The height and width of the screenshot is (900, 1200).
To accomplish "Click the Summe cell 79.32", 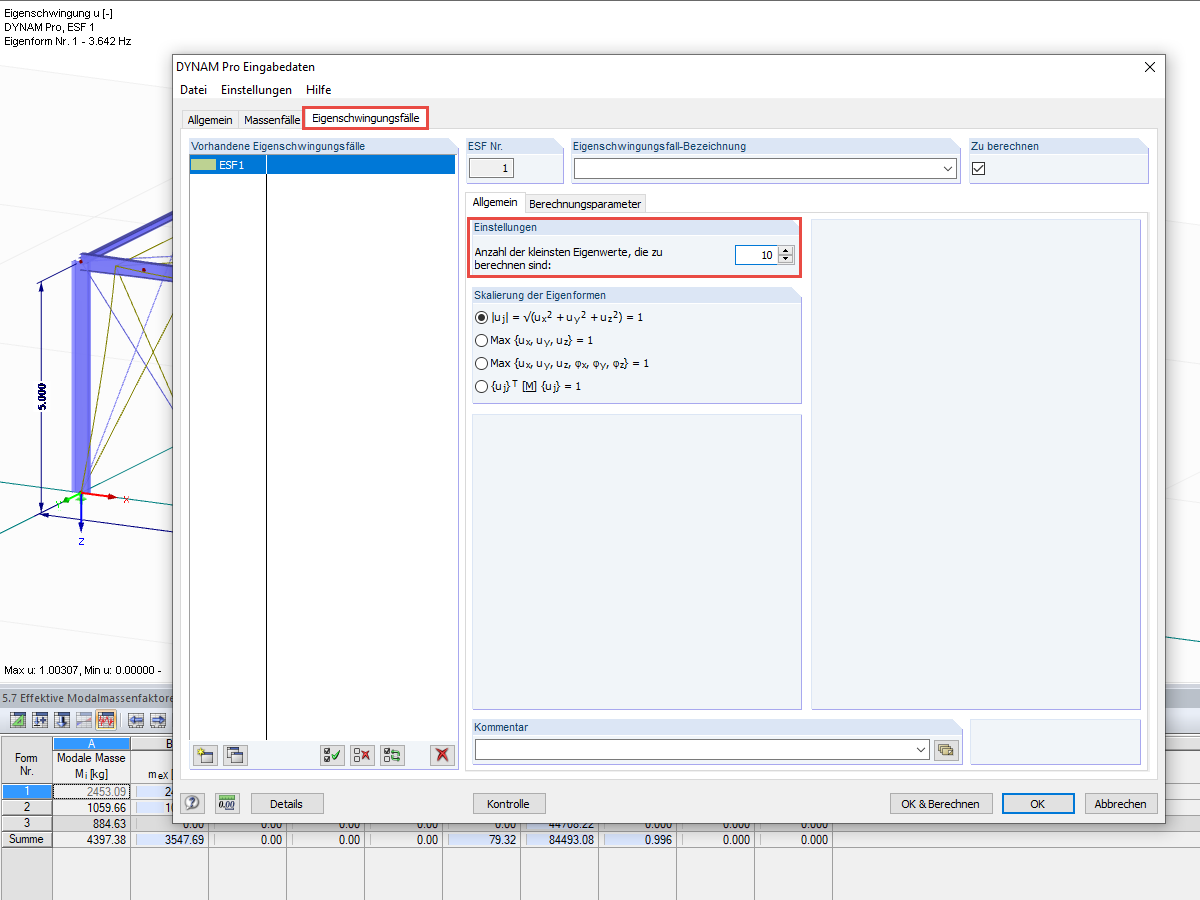I will (481, 840).
